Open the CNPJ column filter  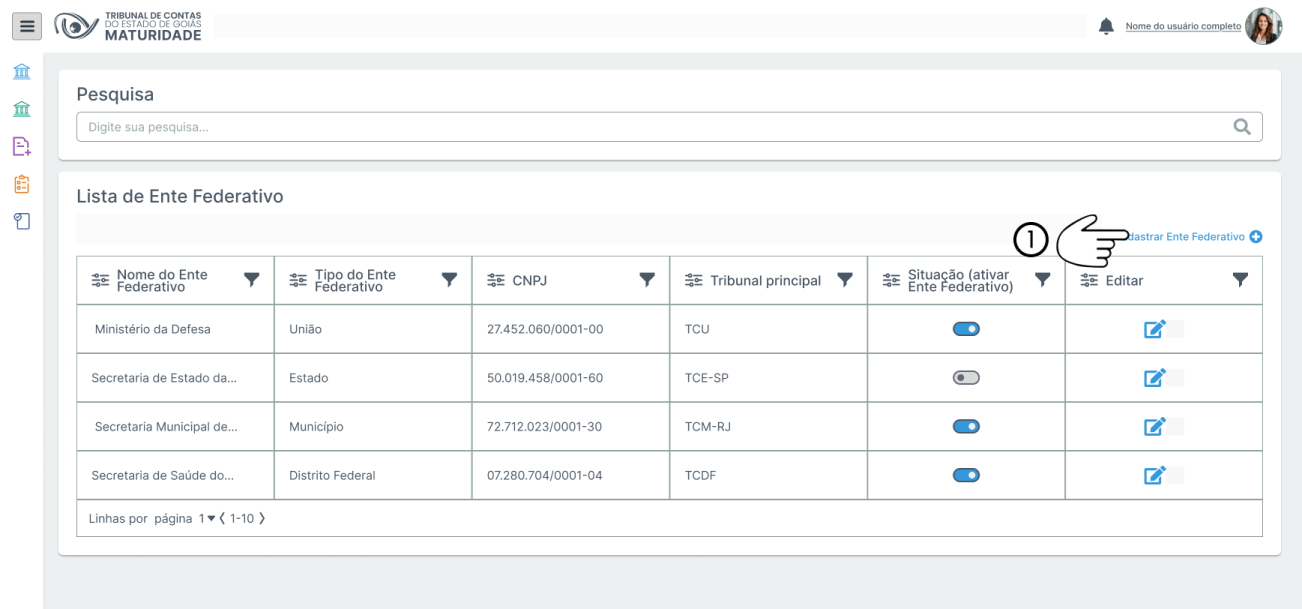click(x=648, y=280)
